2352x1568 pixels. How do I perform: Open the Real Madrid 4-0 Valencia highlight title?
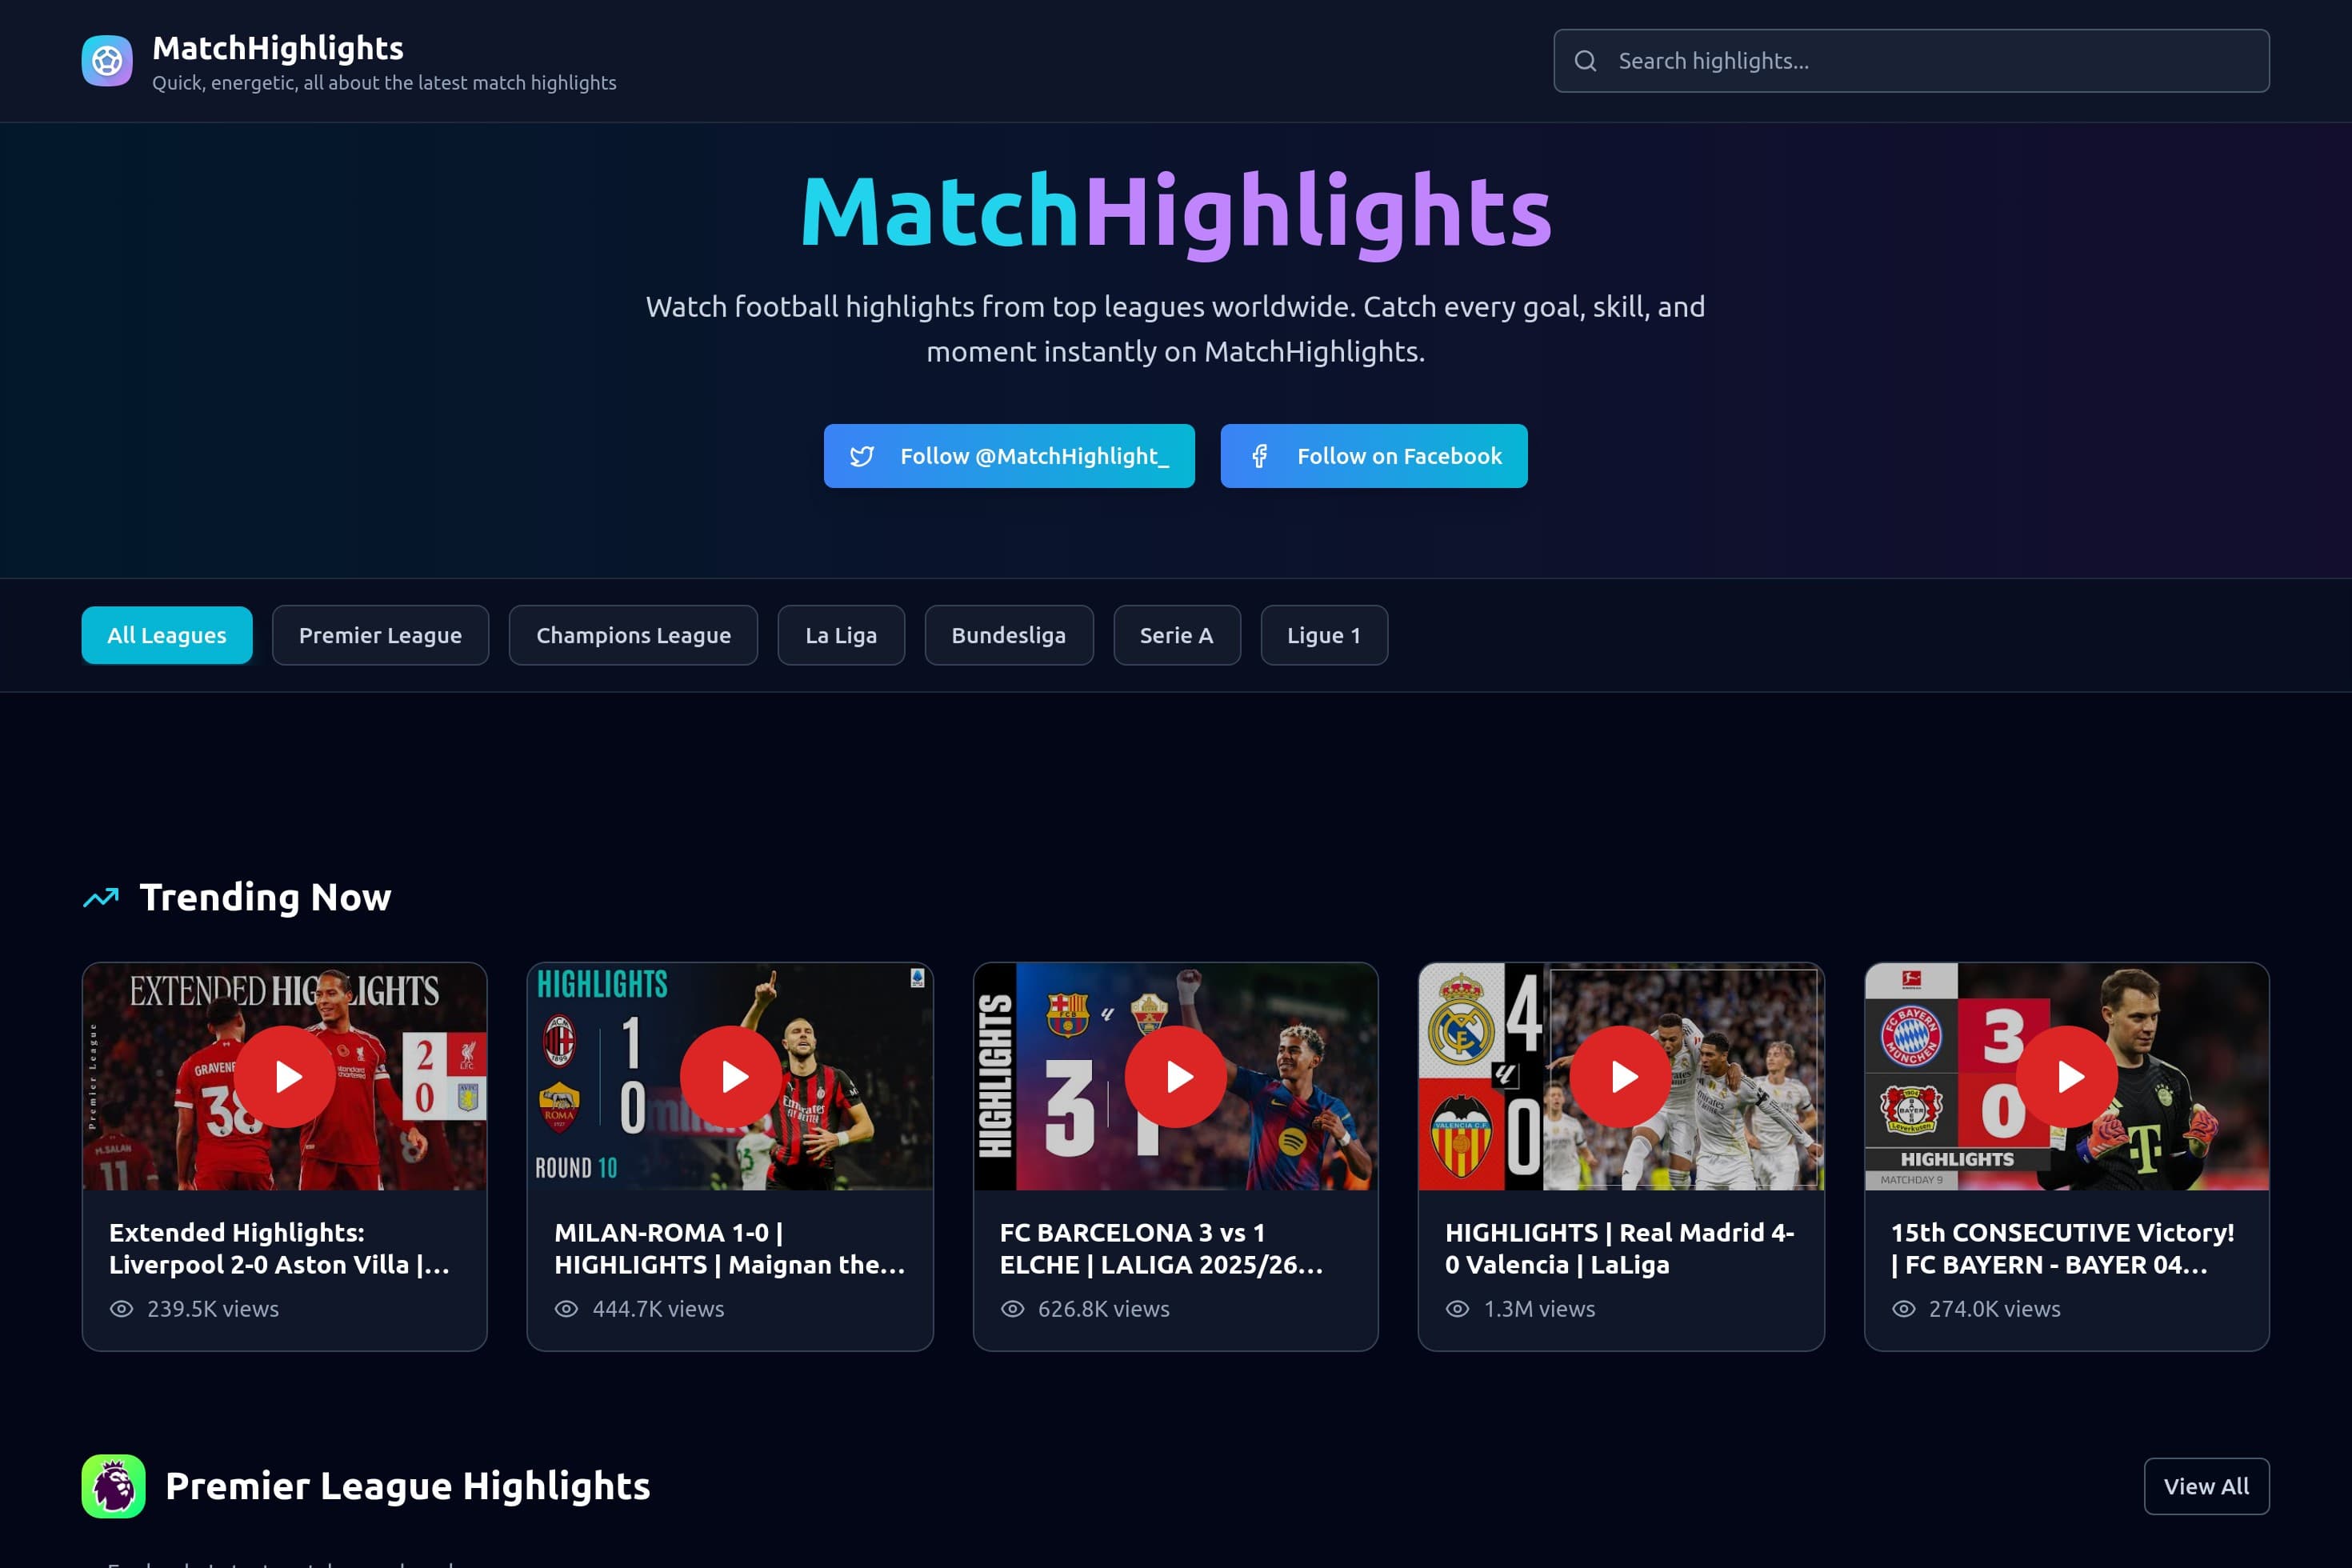(1618, 1248)
